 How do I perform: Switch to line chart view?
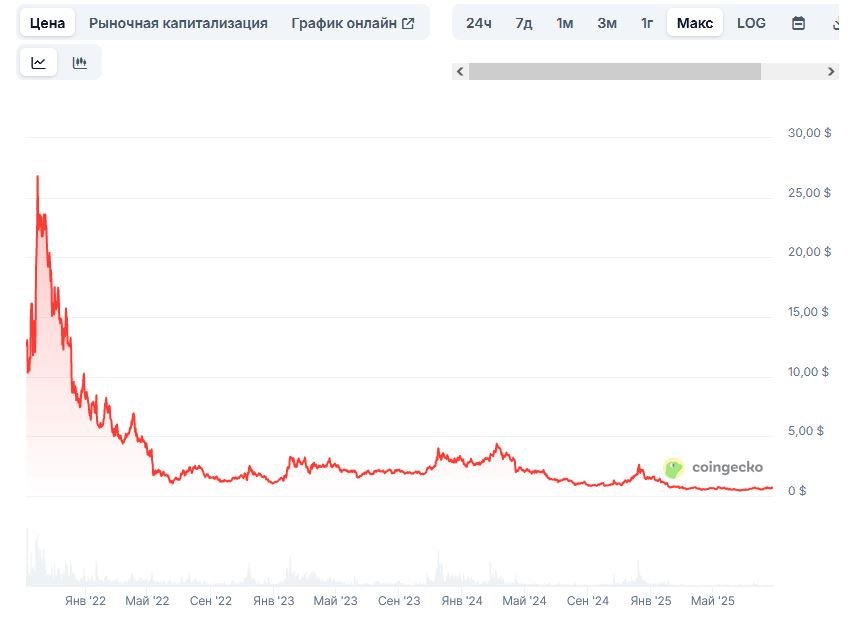tap(39, 62)
